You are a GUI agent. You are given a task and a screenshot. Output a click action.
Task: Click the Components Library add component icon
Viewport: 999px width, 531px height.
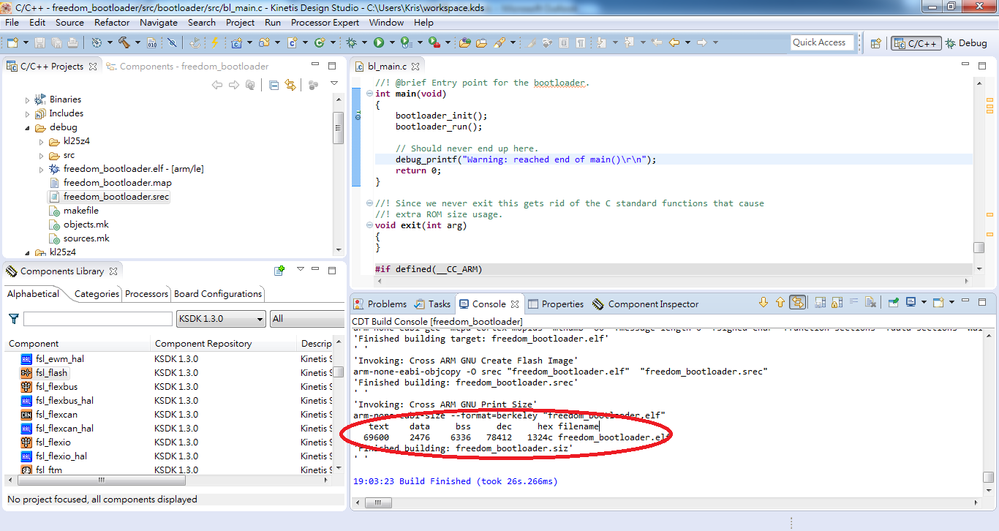coord(279,270)
